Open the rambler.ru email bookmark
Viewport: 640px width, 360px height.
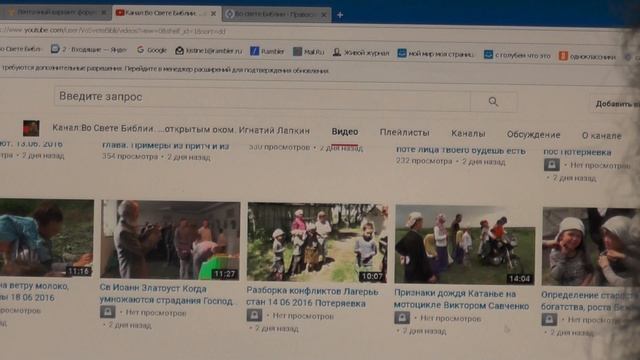[209, 51]
